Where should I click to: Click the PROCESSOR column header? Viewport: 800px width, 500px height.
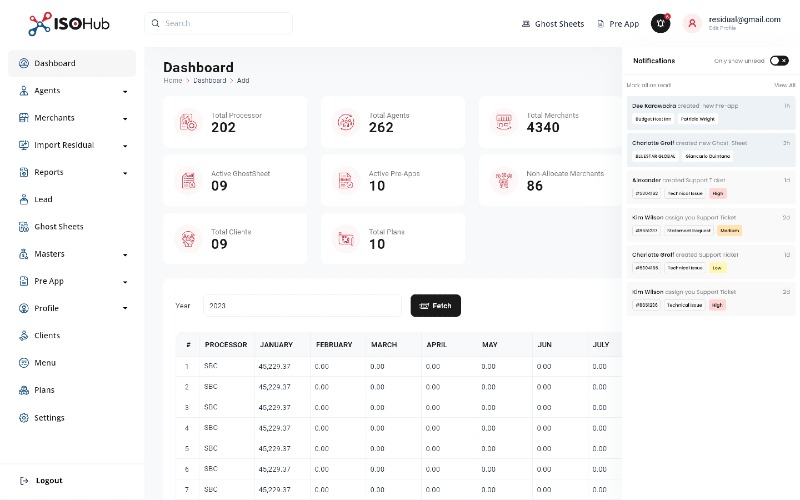[226, 345]
